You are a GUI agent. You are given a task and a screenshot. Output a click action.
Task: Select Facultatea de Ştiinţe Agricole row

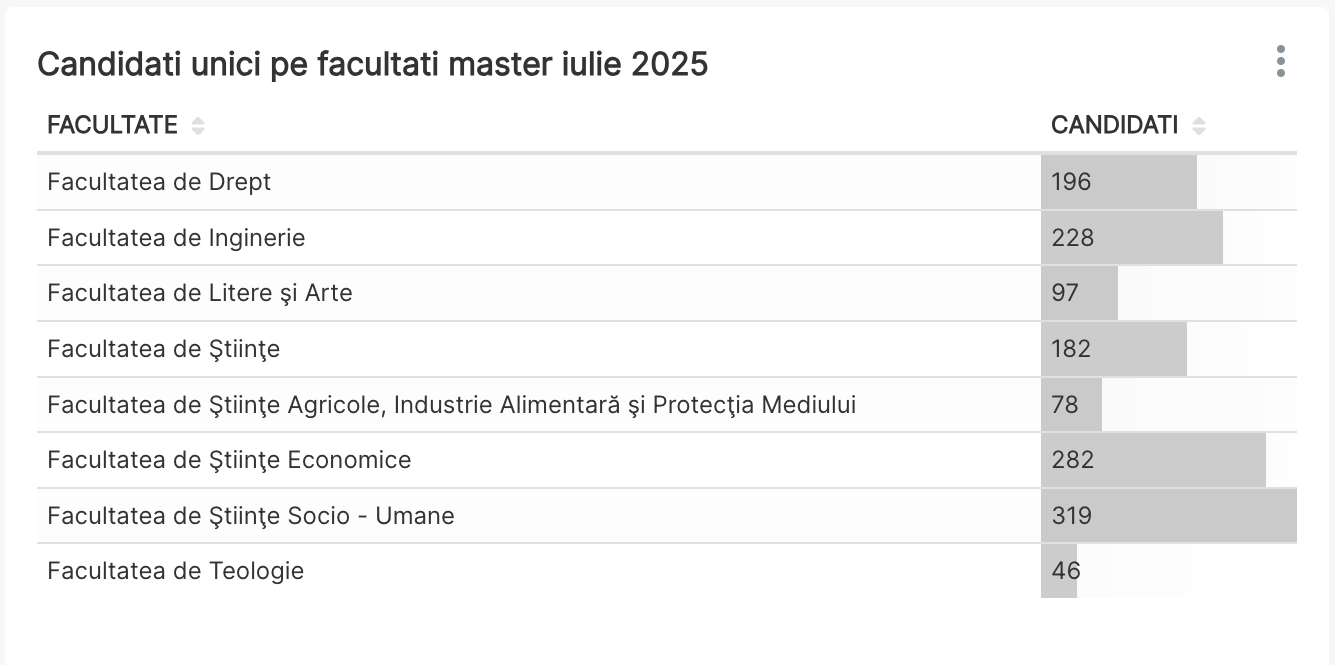coord(667,405)
